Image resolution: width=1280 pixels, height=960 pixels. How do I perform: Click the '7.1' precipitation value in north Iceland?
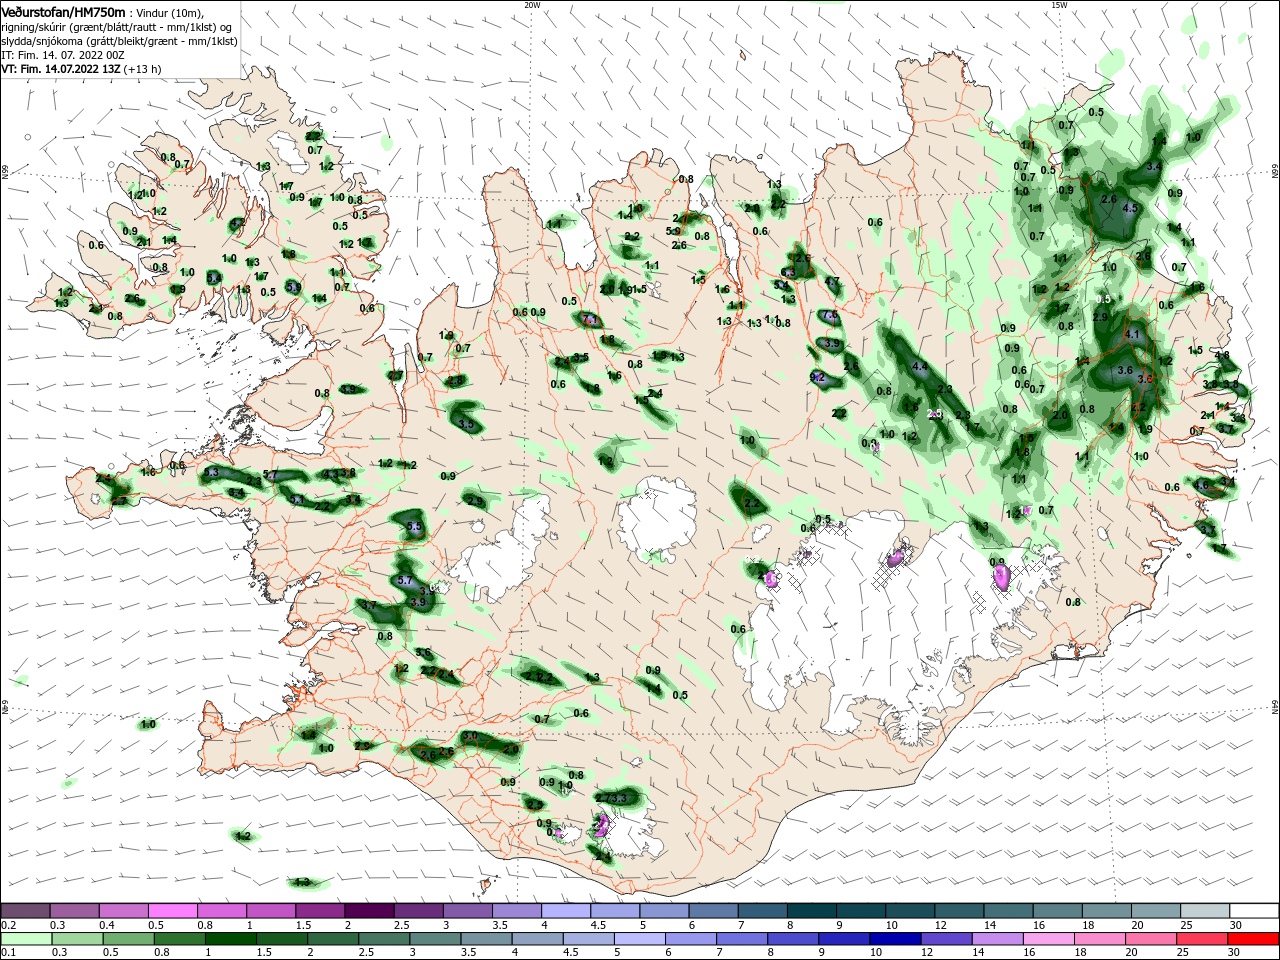(589, 320)
